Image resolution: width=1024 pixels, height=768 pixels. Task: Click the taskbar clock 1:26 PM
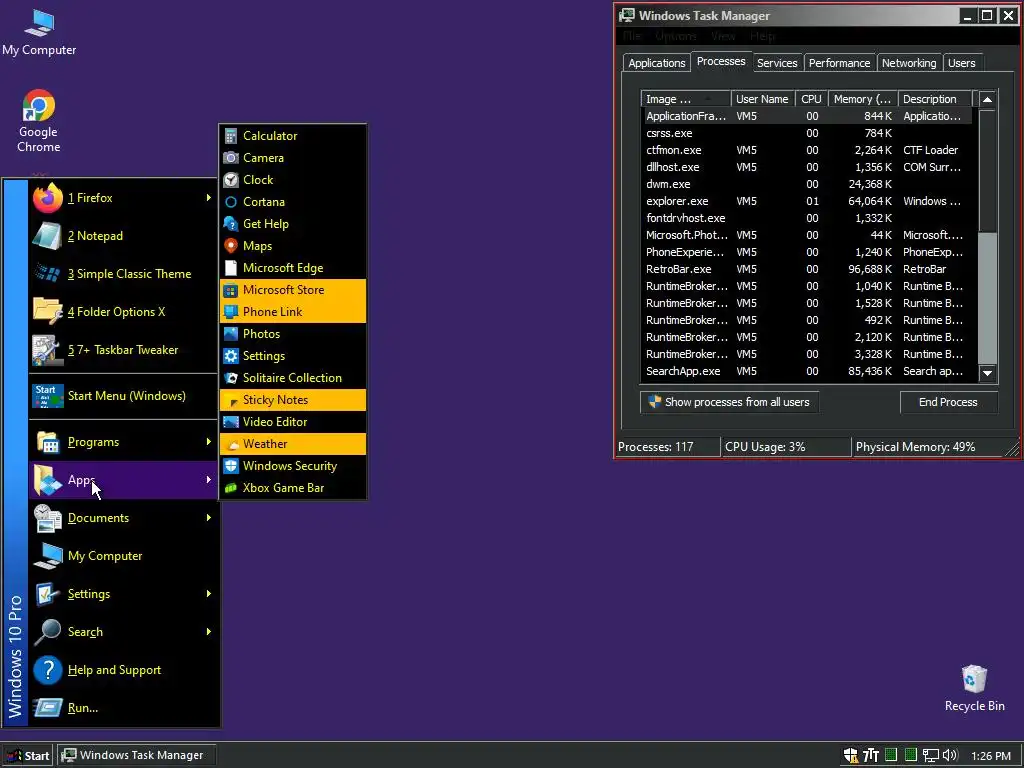click(991, 756)
